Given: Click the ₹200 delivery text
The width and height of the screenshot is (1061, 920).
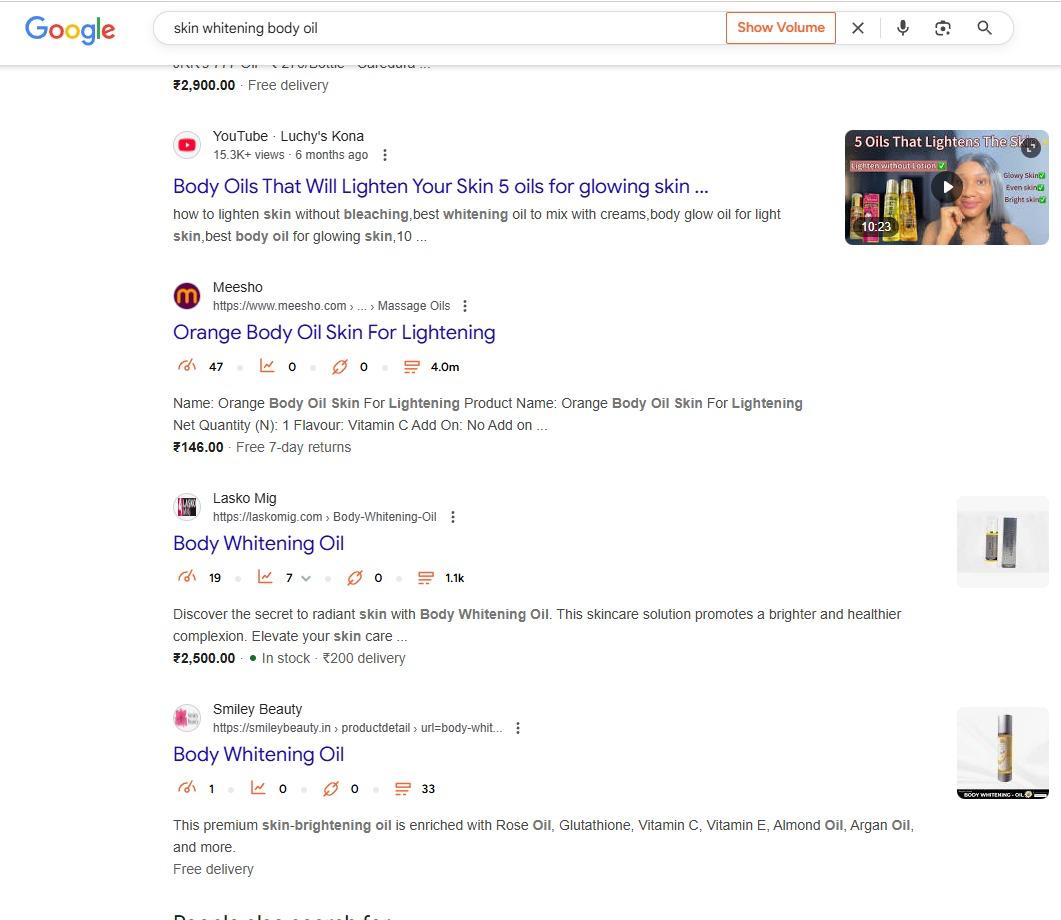Looking at the screenshot, I should pos(364,658).
